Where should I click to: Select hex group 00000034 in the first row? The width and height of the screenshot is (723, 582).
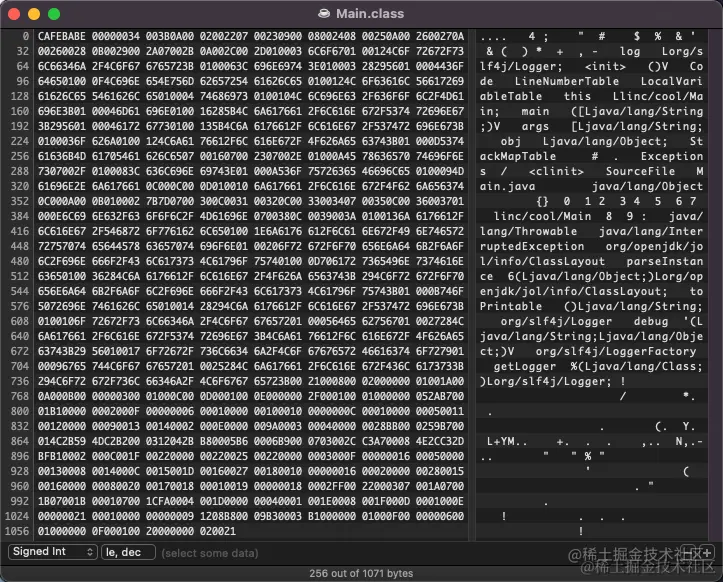pos(115,36)
